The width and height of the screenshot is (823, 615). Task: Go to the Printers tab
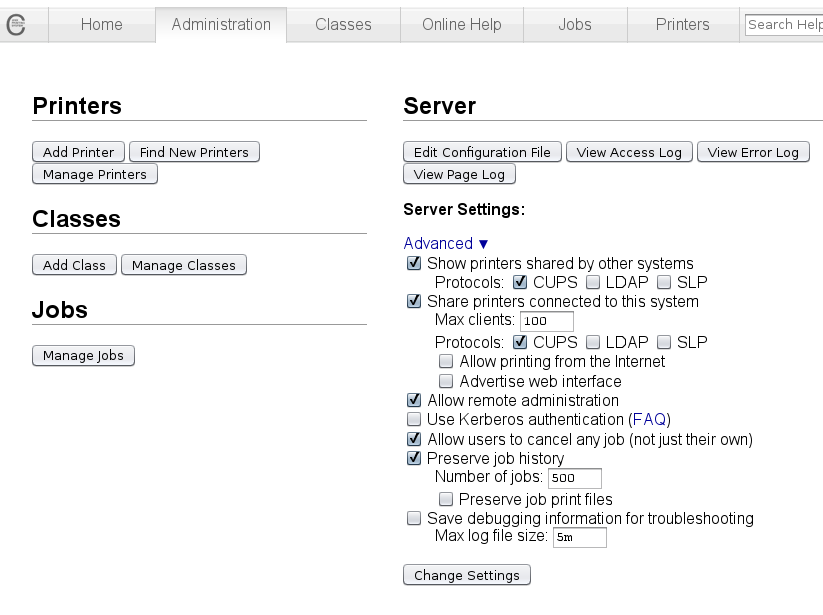click(x=682, y=25)
